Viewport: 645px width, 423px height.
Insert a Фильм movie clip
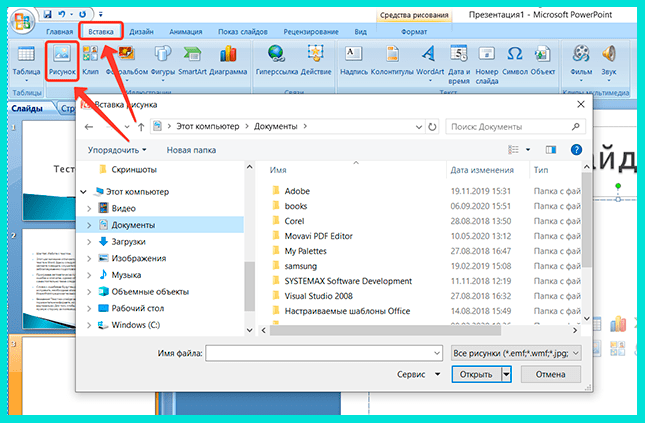coord(581,62)
